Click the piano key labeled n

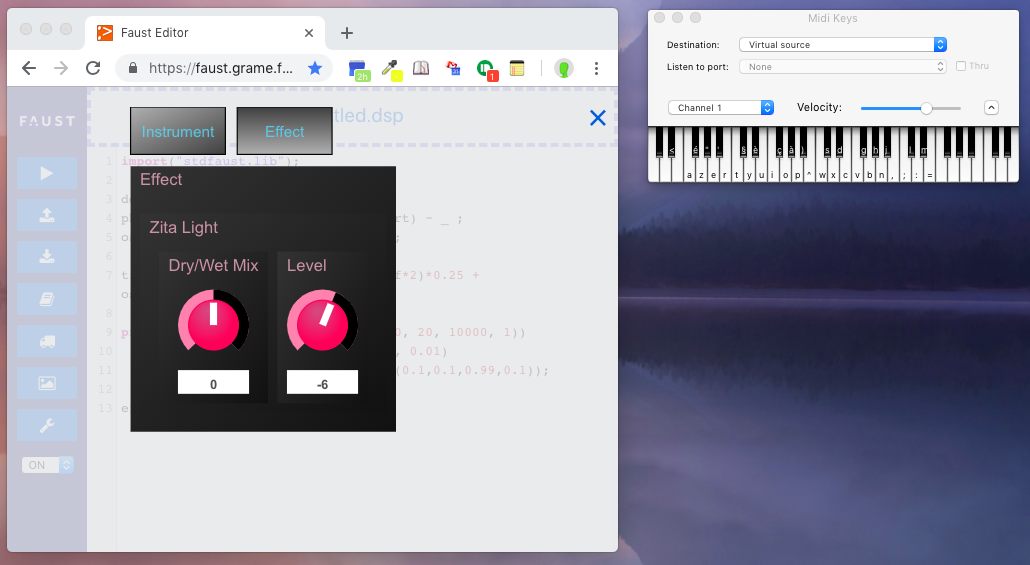[x=881, y=171]
